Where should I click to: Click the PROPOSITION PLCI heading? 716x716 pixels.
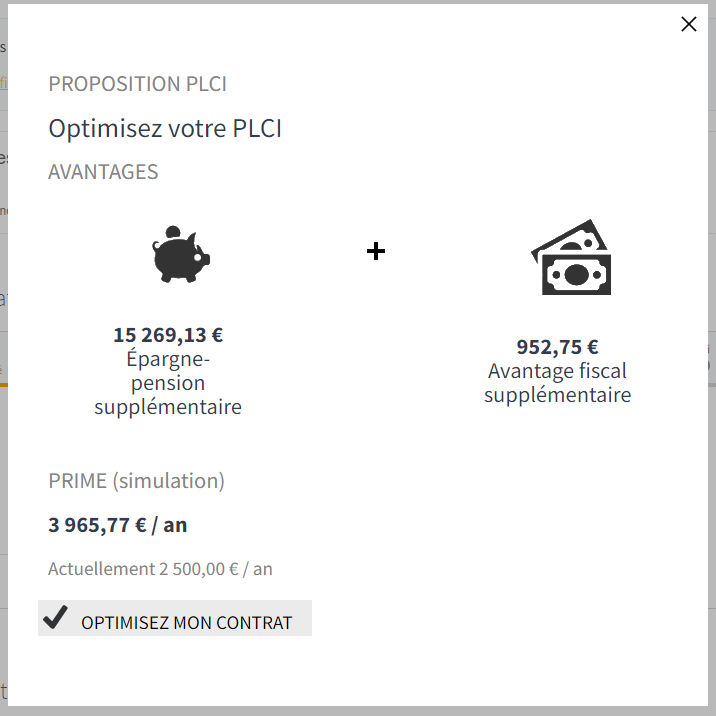[x=137, y=84]
